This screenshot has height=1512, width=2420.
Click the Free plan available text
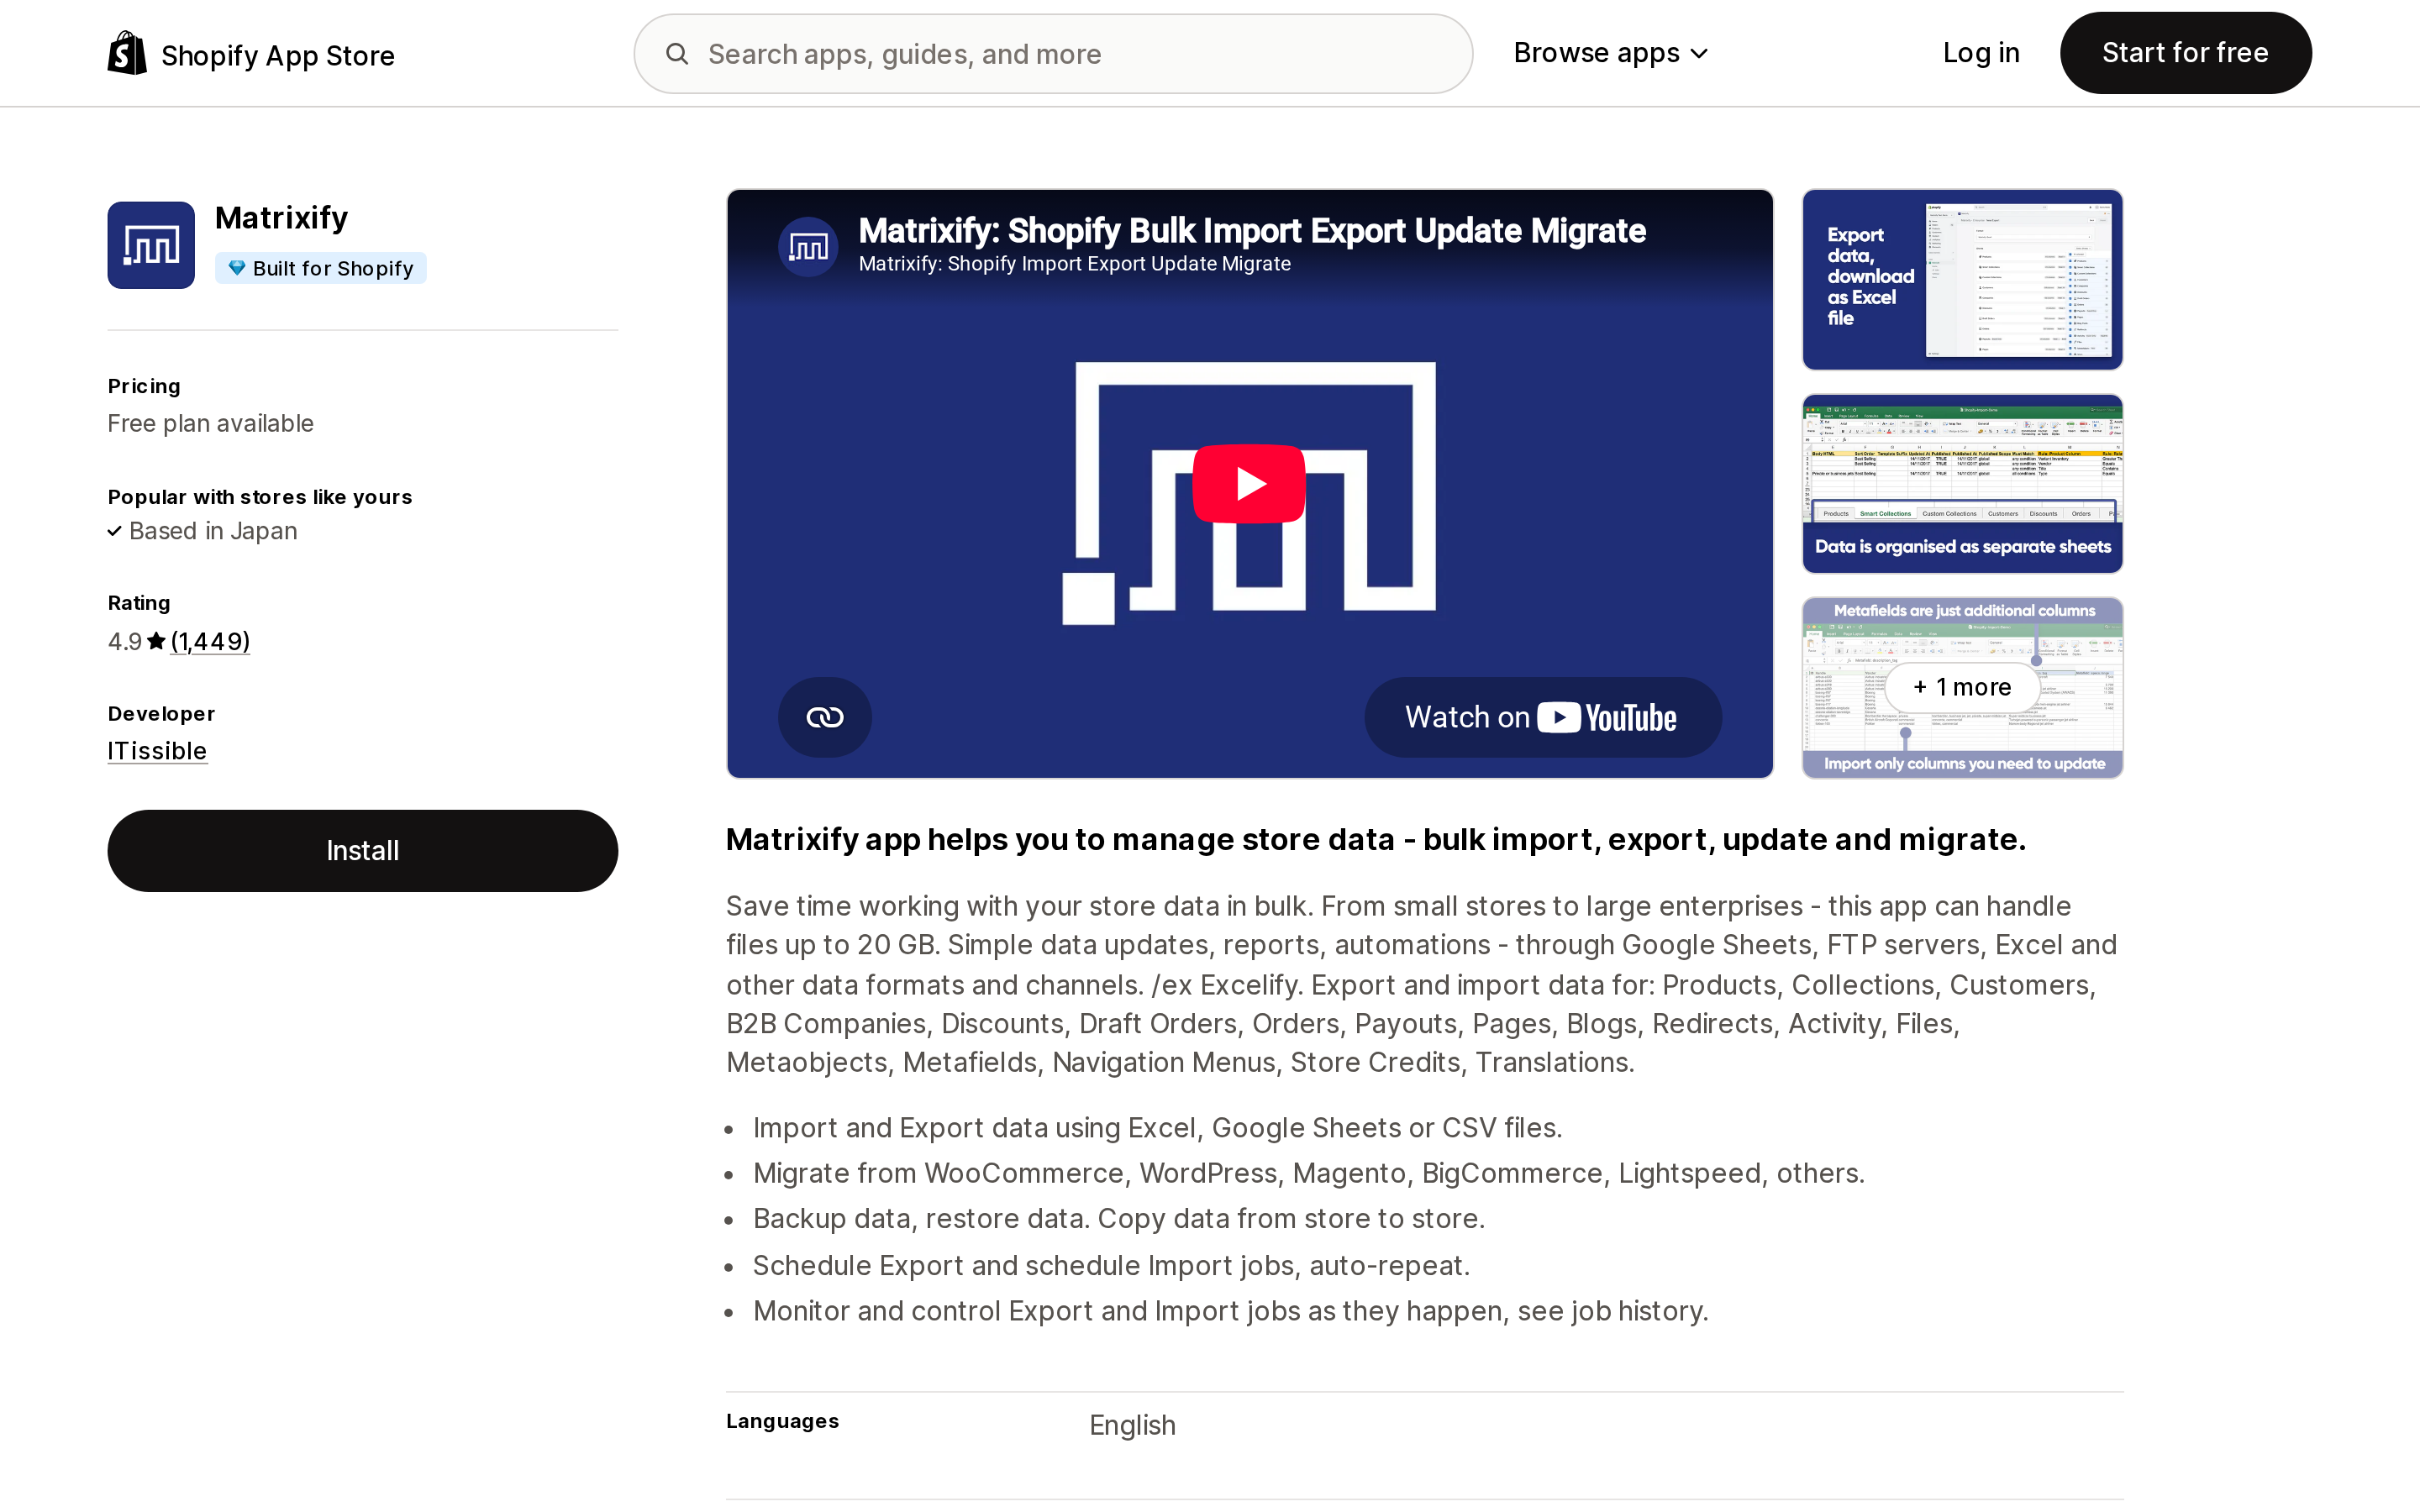coord(211,424)
